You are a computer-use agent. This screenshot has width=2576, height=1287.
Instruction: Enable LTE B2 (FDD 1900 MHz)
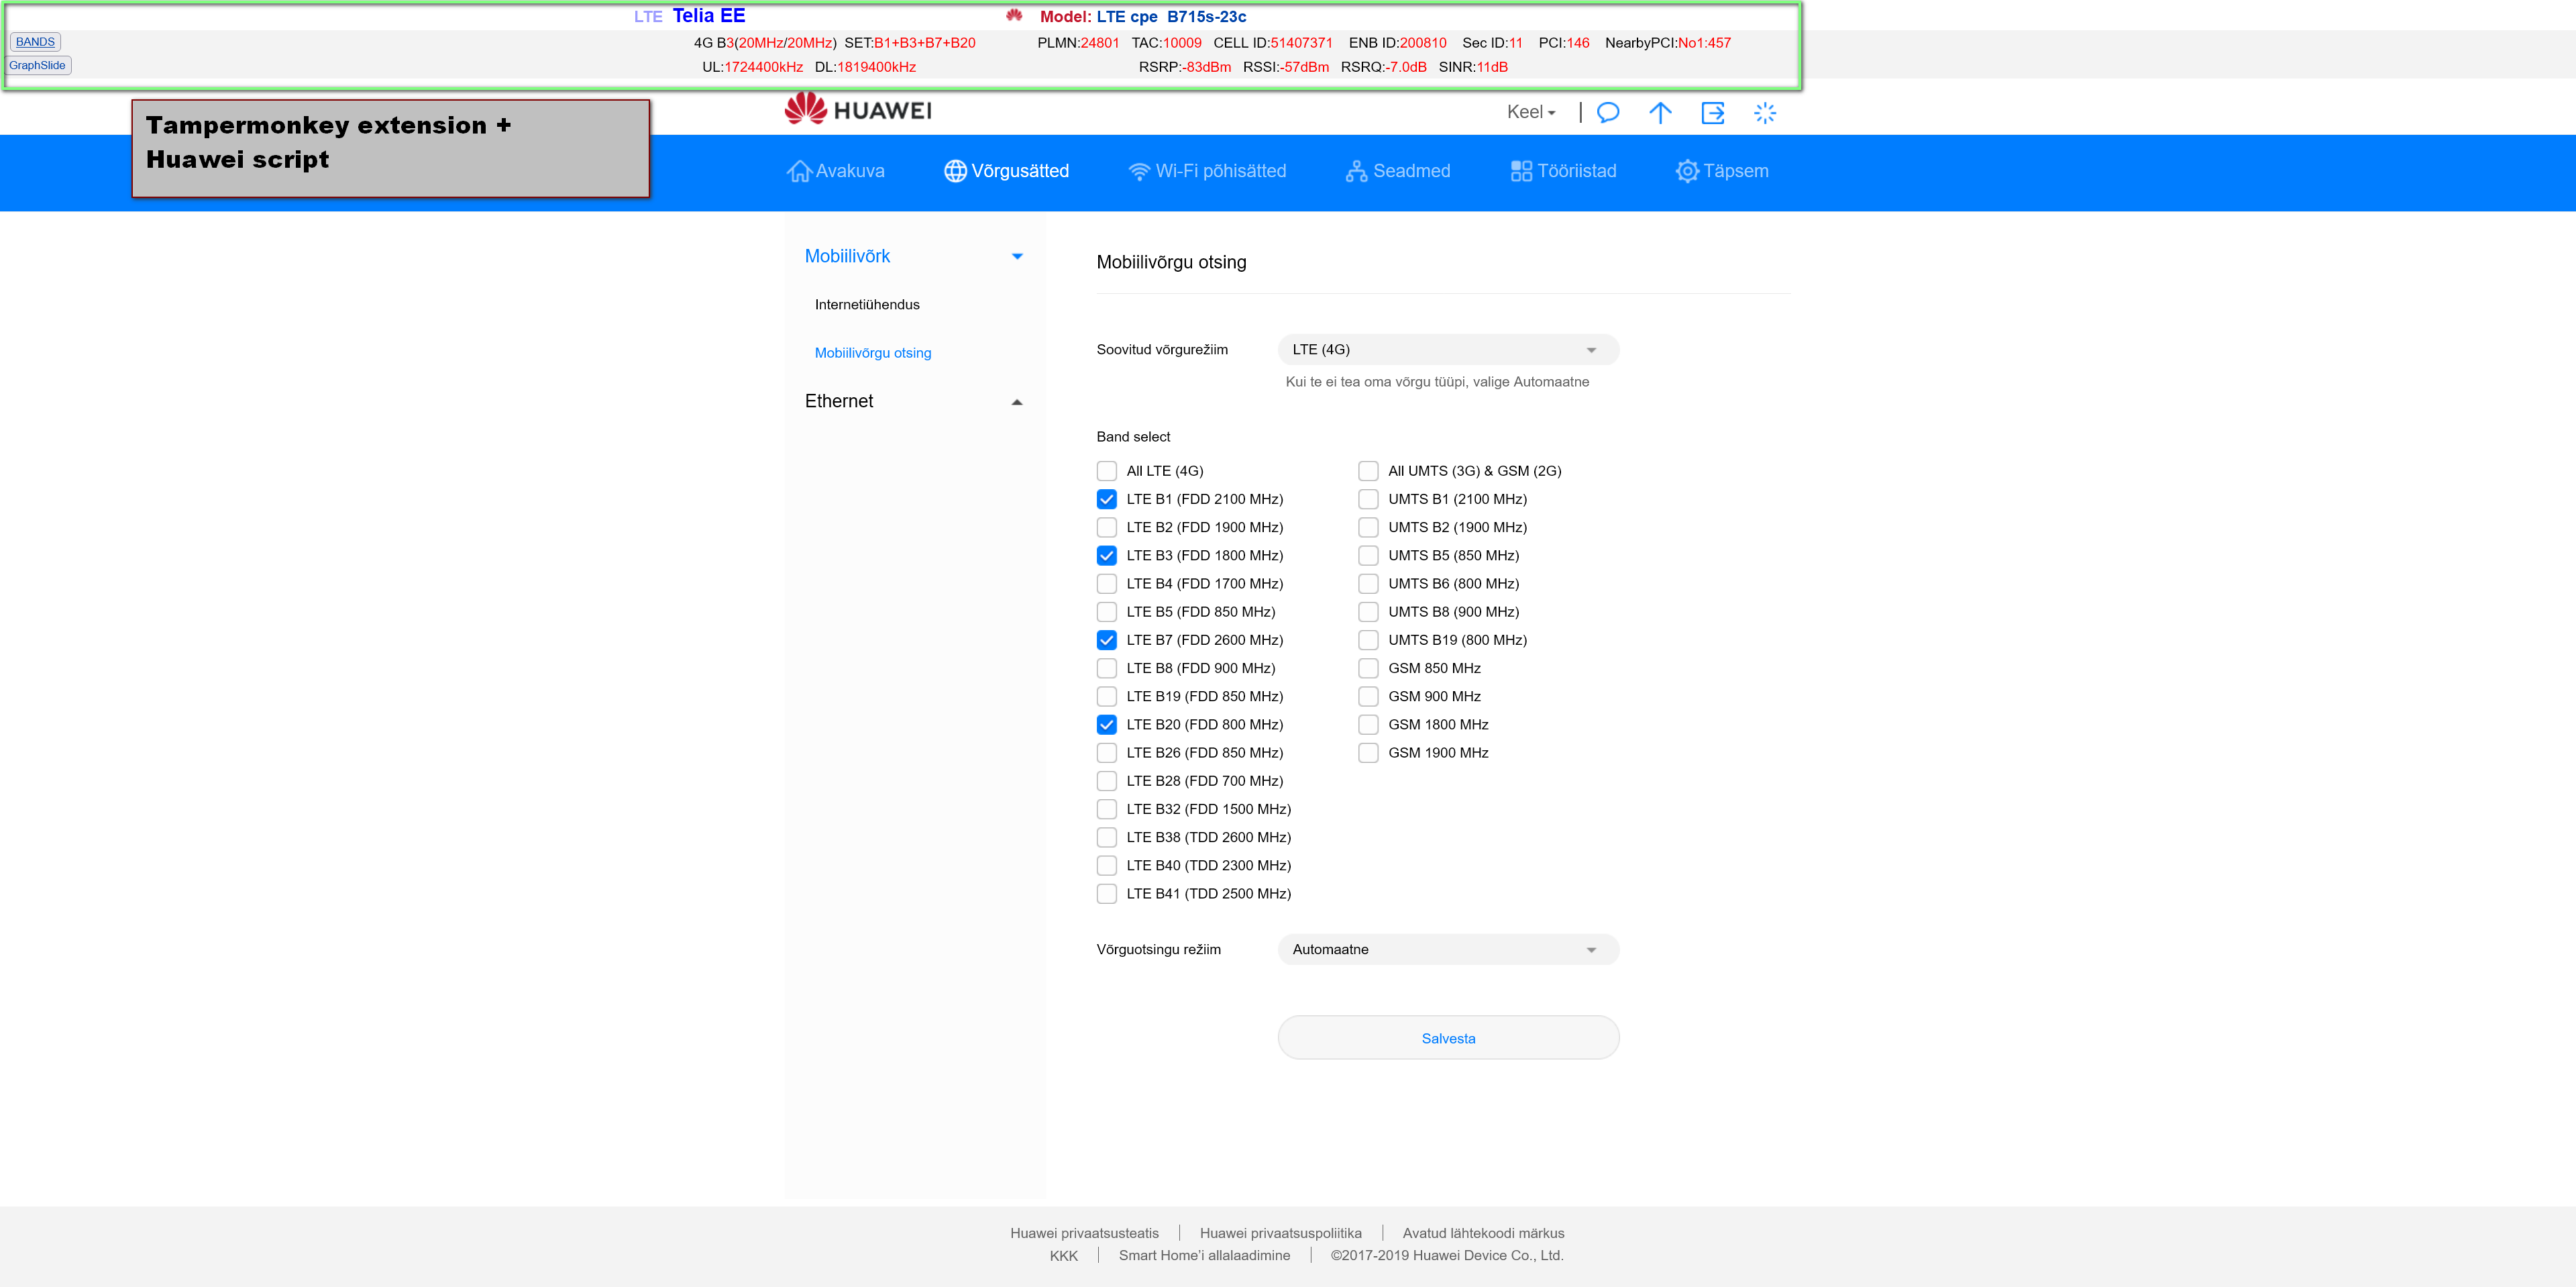[x=1107, y=527]
